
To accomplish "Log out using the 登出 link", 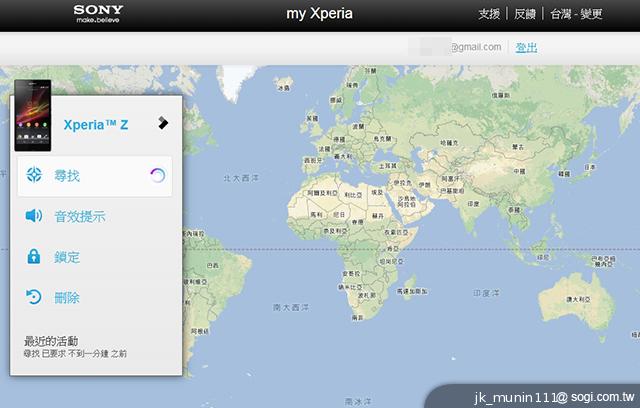I will pos(526,47).
